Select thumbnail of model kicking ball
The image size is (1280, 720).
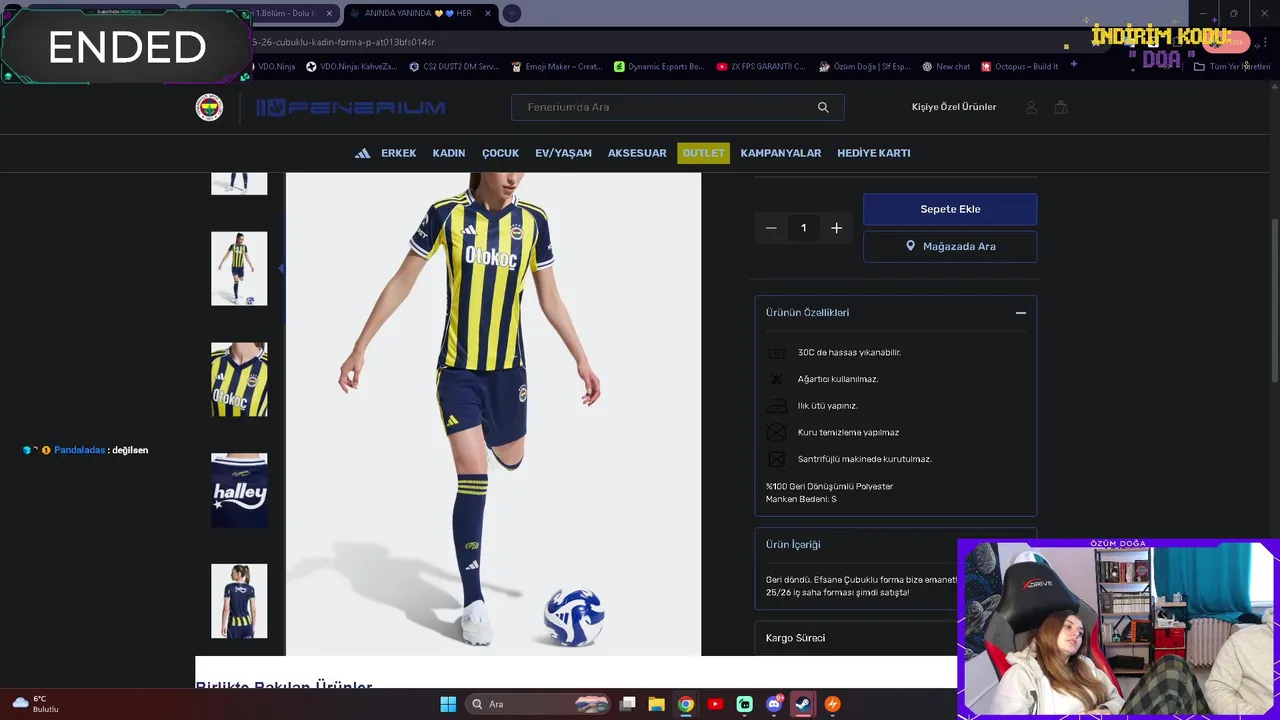coord(239,268)
